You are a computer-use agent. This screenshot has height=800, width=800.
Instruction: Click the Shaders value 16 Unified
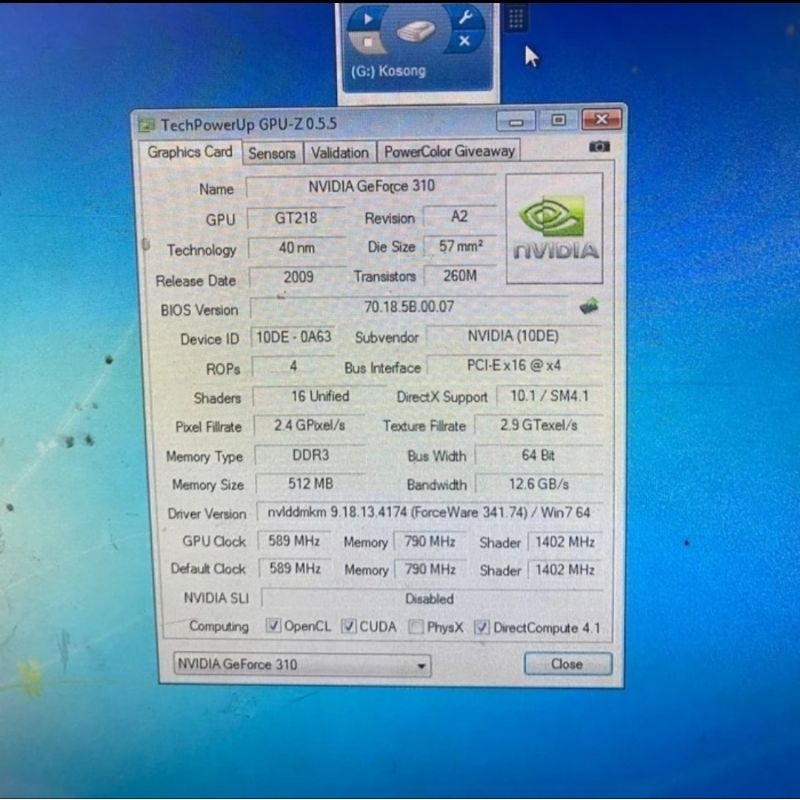[x=320, y=396]
